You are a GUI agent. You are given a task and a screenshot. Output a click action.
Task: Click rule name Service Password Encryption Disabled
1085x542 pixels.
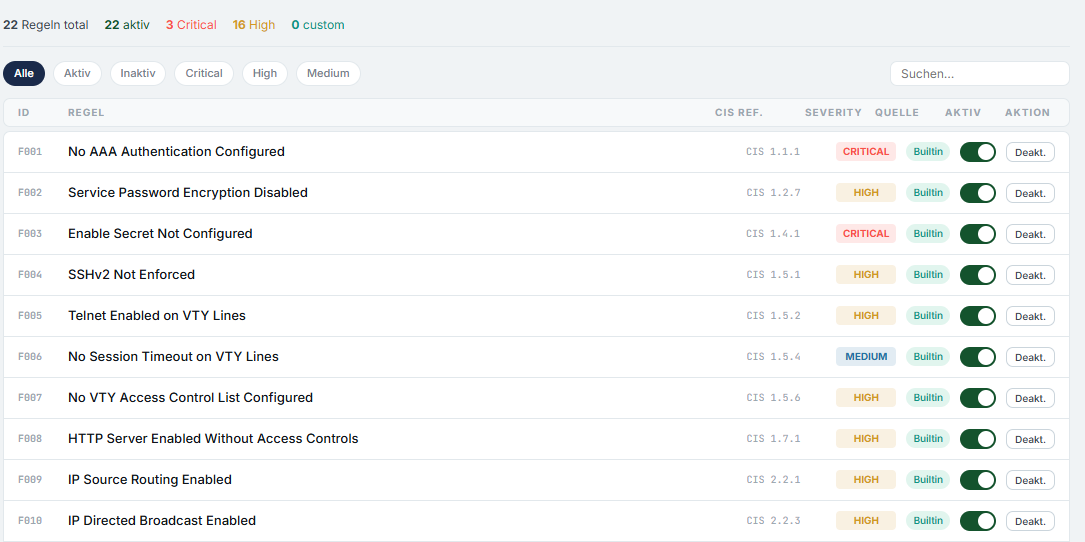tap(188, 192)
